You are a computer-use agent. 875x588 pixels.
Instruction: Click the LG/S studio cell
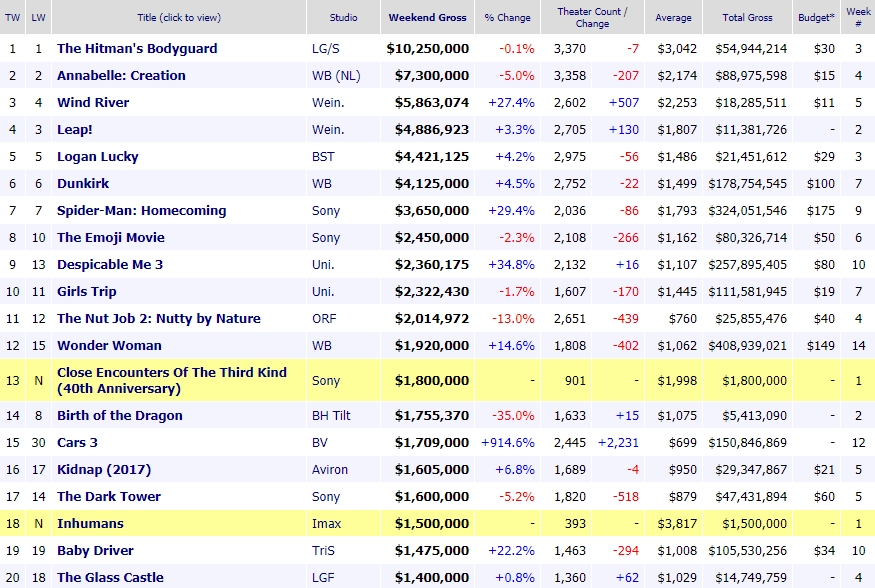pos(325,49)
